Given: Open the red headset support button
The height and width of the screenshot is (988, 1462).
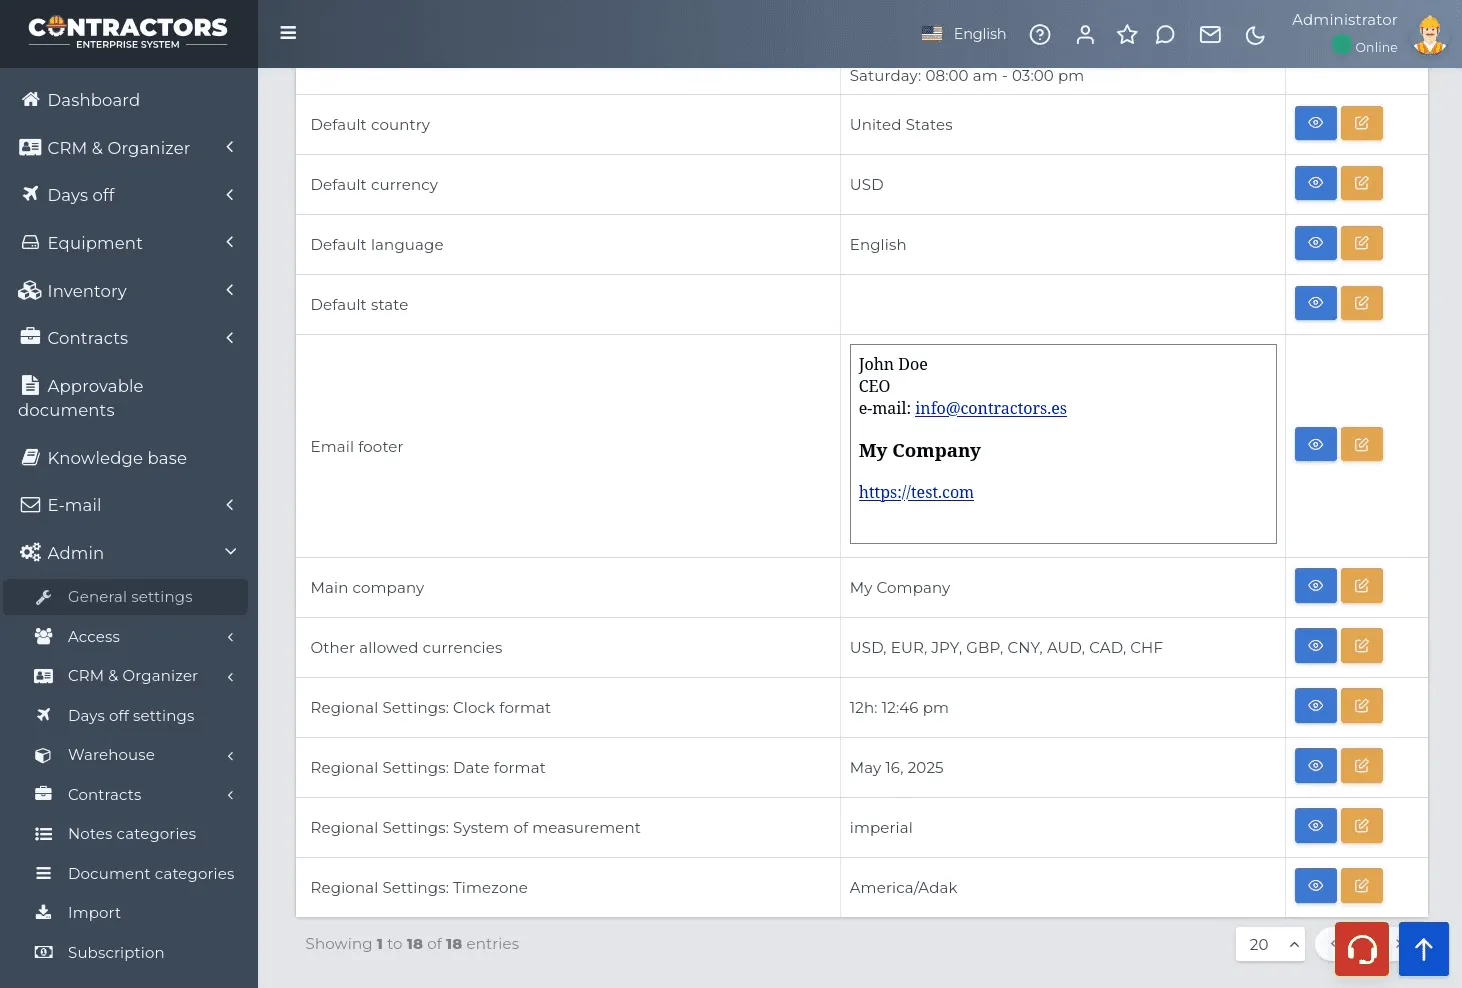Looking at the screenshot, I should click(1362, 949).
